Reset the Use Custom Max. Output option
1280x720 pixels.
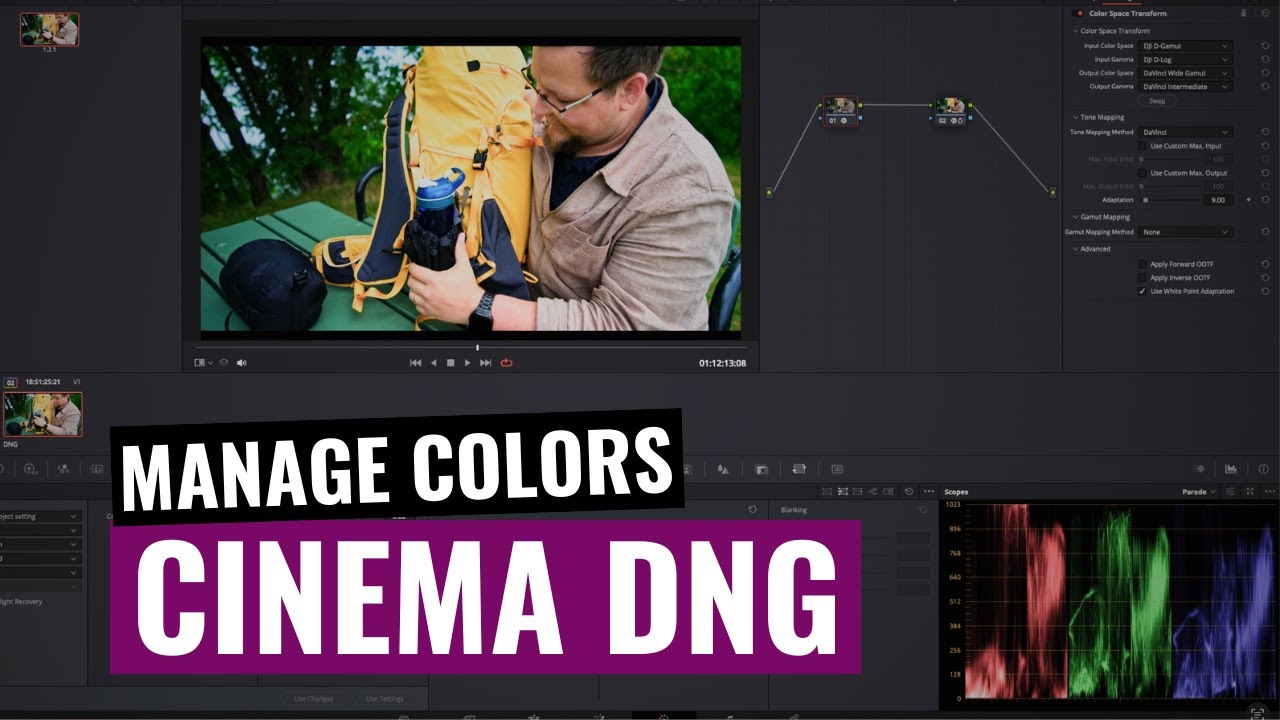(x=1265, y=173)
